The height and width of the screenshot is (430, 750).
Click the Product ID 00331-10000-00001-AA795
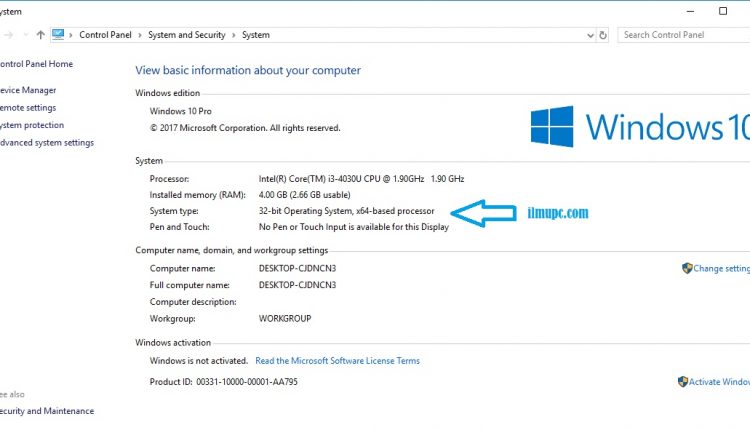pos(223,382)
